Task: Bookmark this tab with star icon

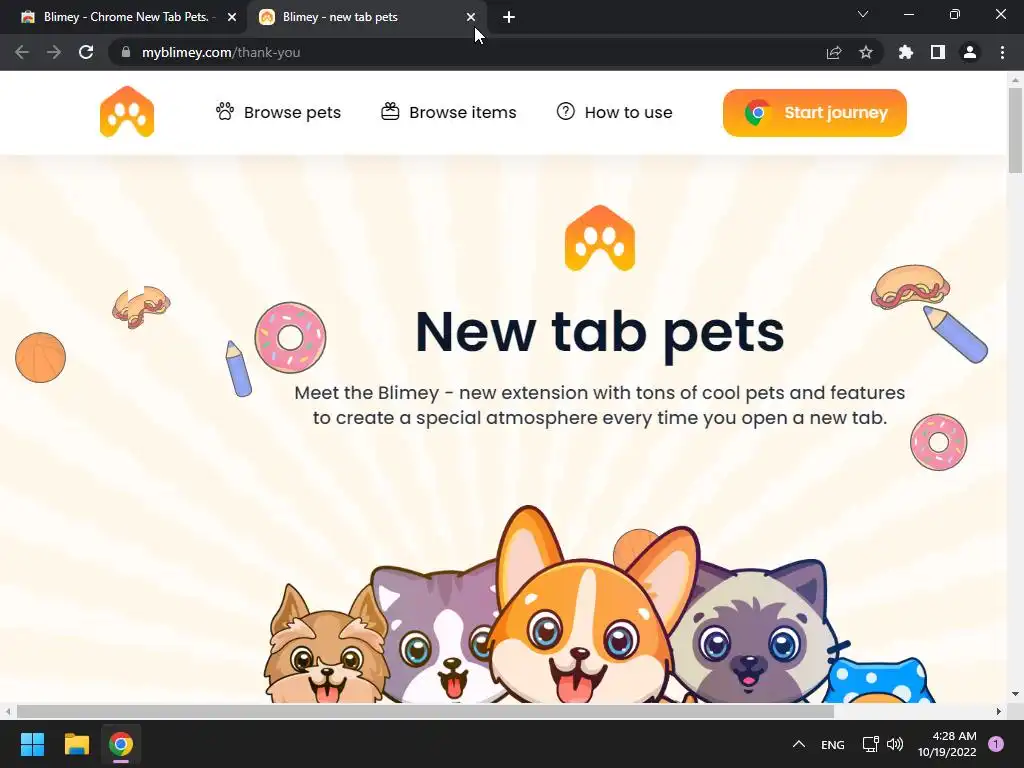Action: pyautogui.click(x=866, y=52)
